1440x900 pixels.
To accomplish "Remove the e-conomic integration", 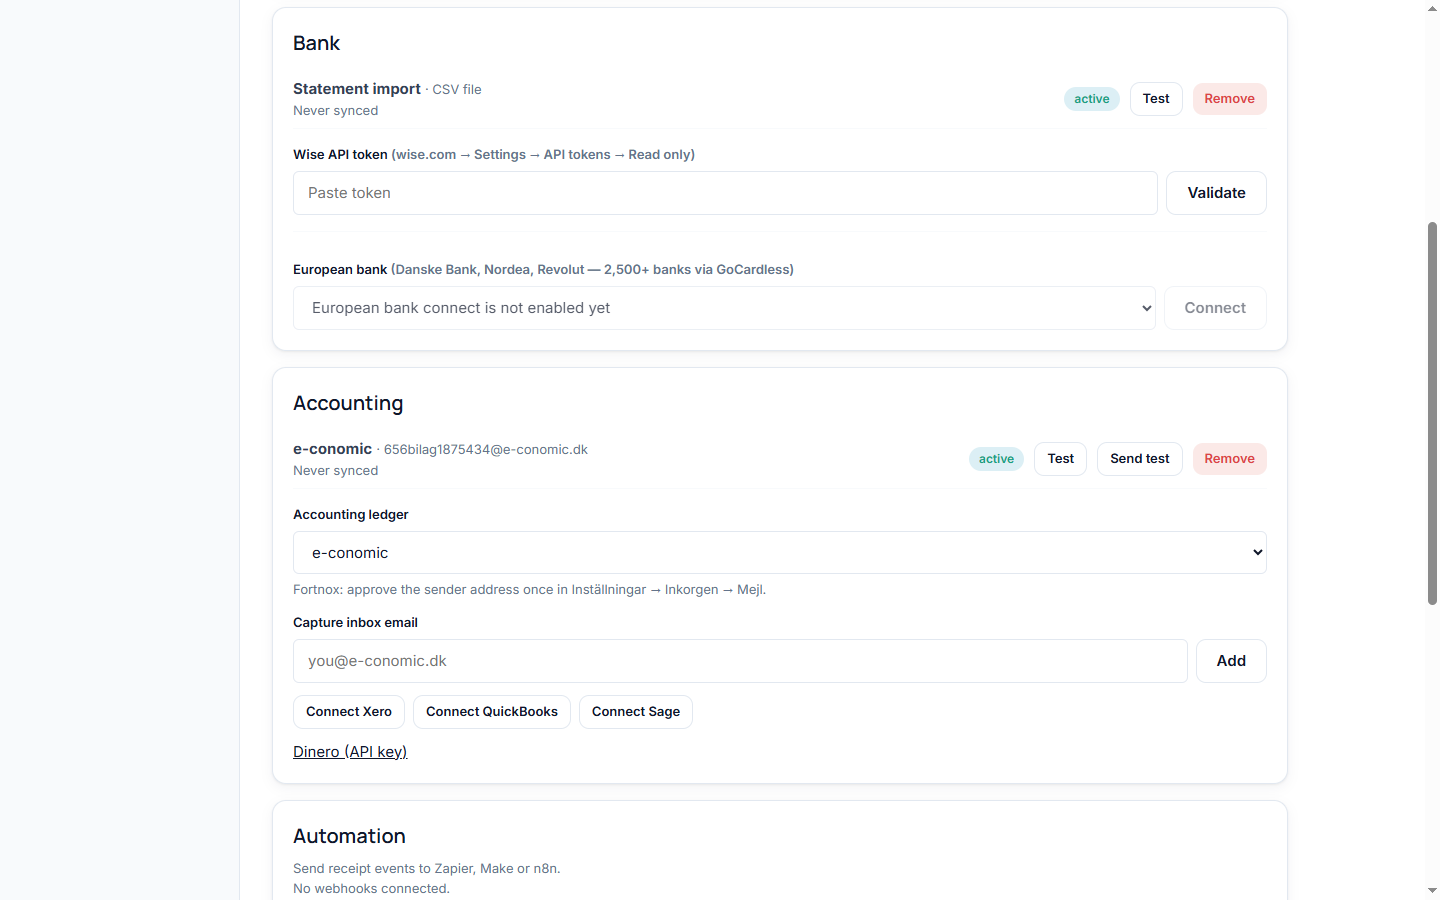I will click(x=1229, y=459).
